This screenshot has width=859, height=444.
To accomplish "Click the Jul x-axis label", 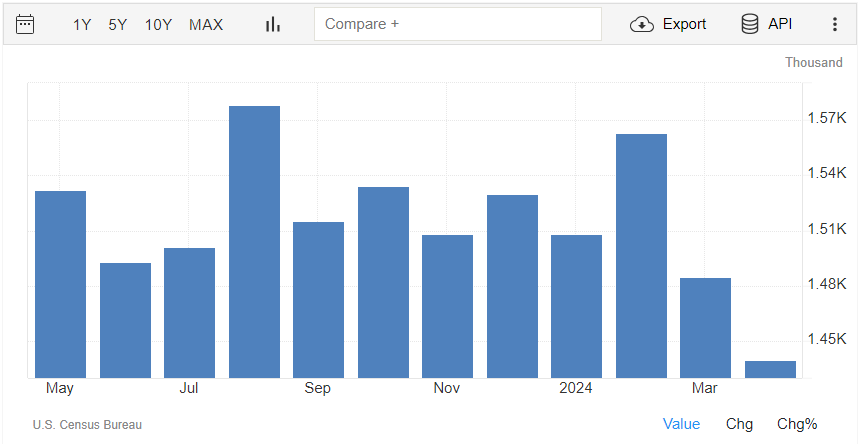I will 188,388.
